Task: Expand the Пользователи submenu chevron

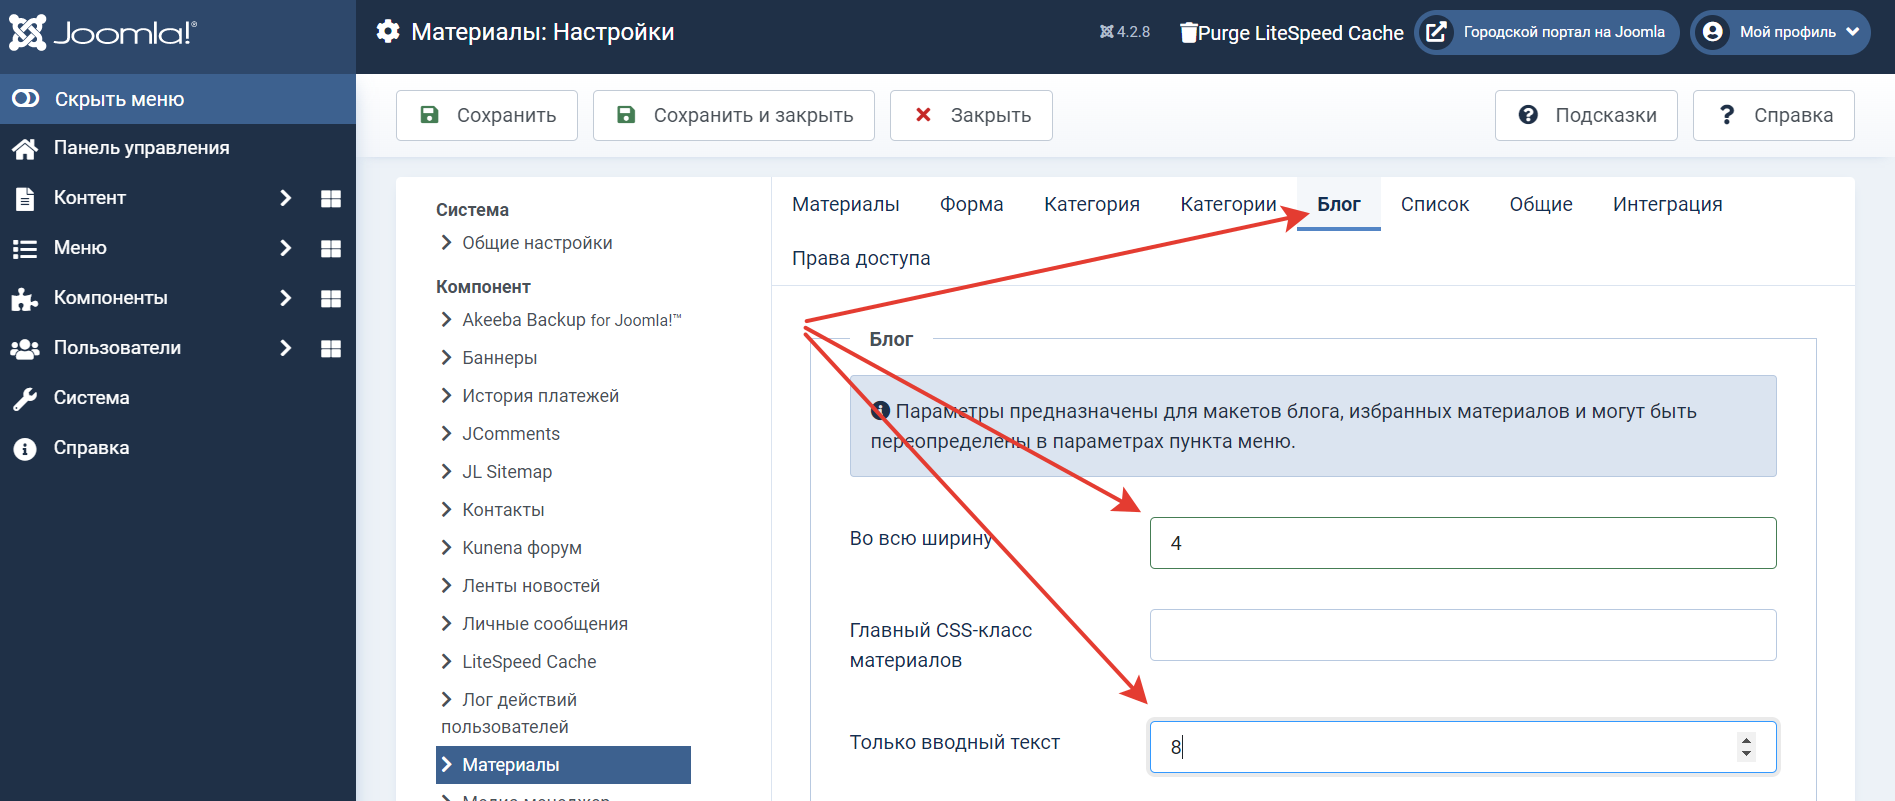Action: [x=285, y=348]
